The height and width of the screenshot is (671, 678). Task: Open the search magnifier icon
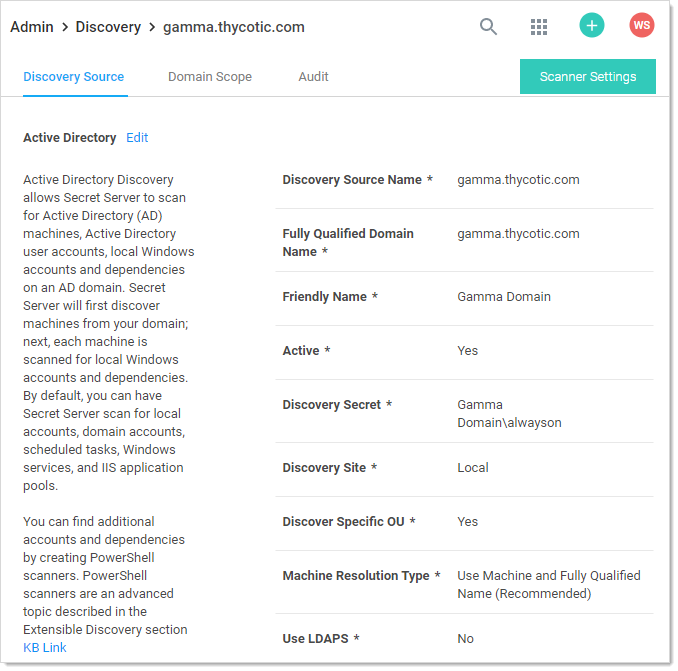[488, 27]
